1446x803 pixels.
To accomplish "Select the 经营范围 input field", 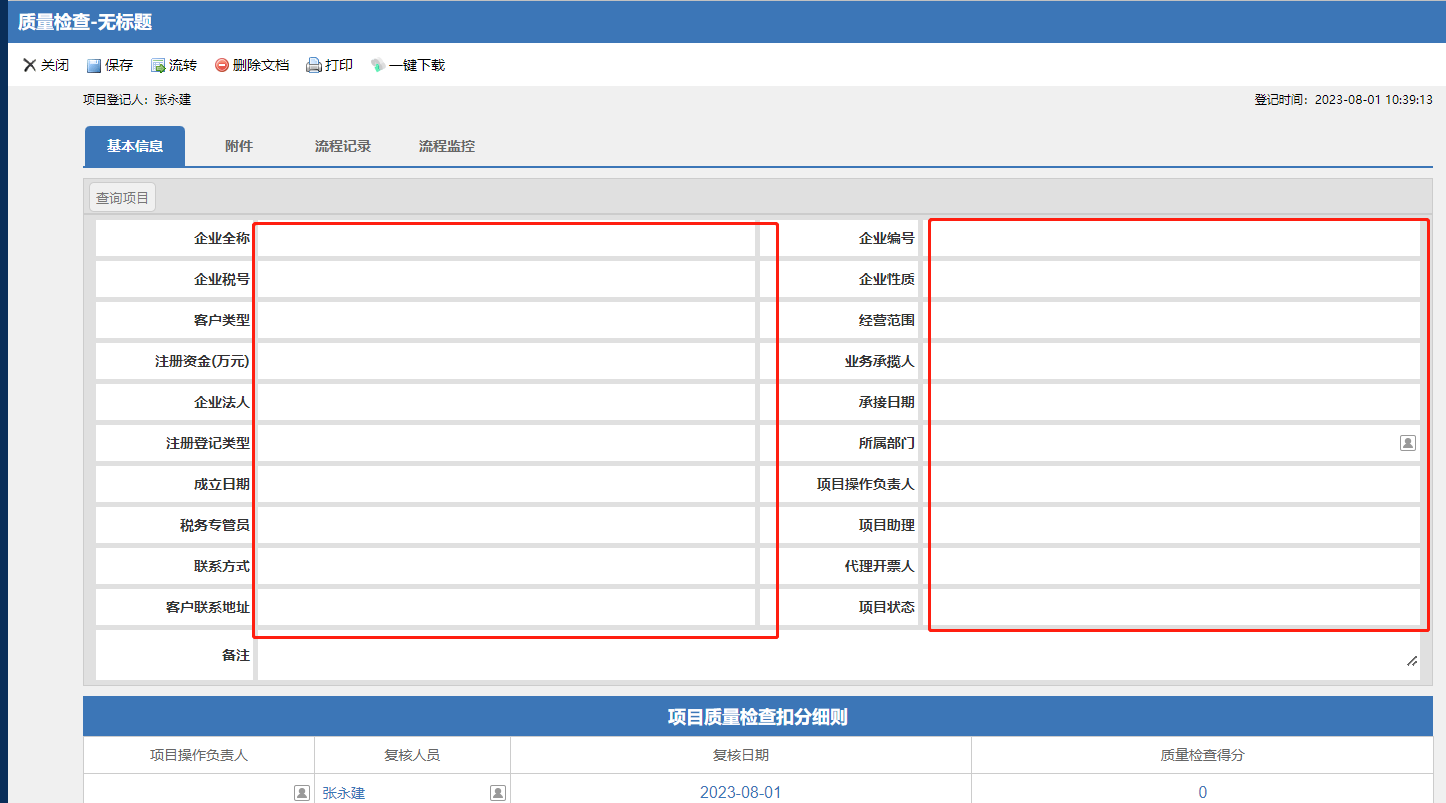I will pos(1171,320).
